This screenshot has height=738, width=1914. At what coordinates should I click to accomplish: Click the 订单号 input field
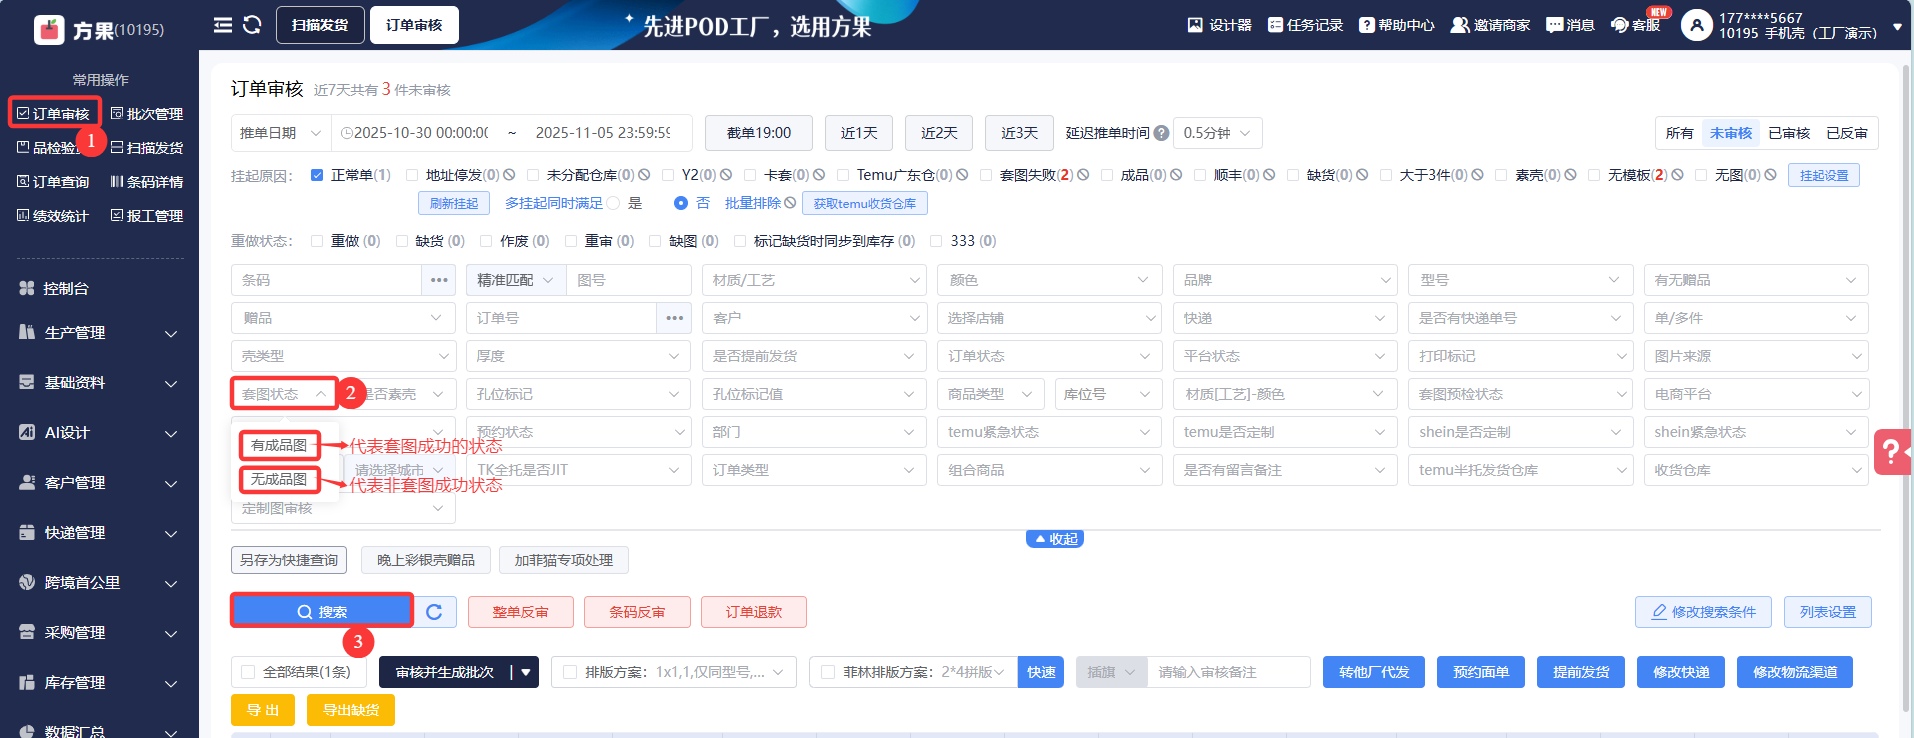point(560,318)
